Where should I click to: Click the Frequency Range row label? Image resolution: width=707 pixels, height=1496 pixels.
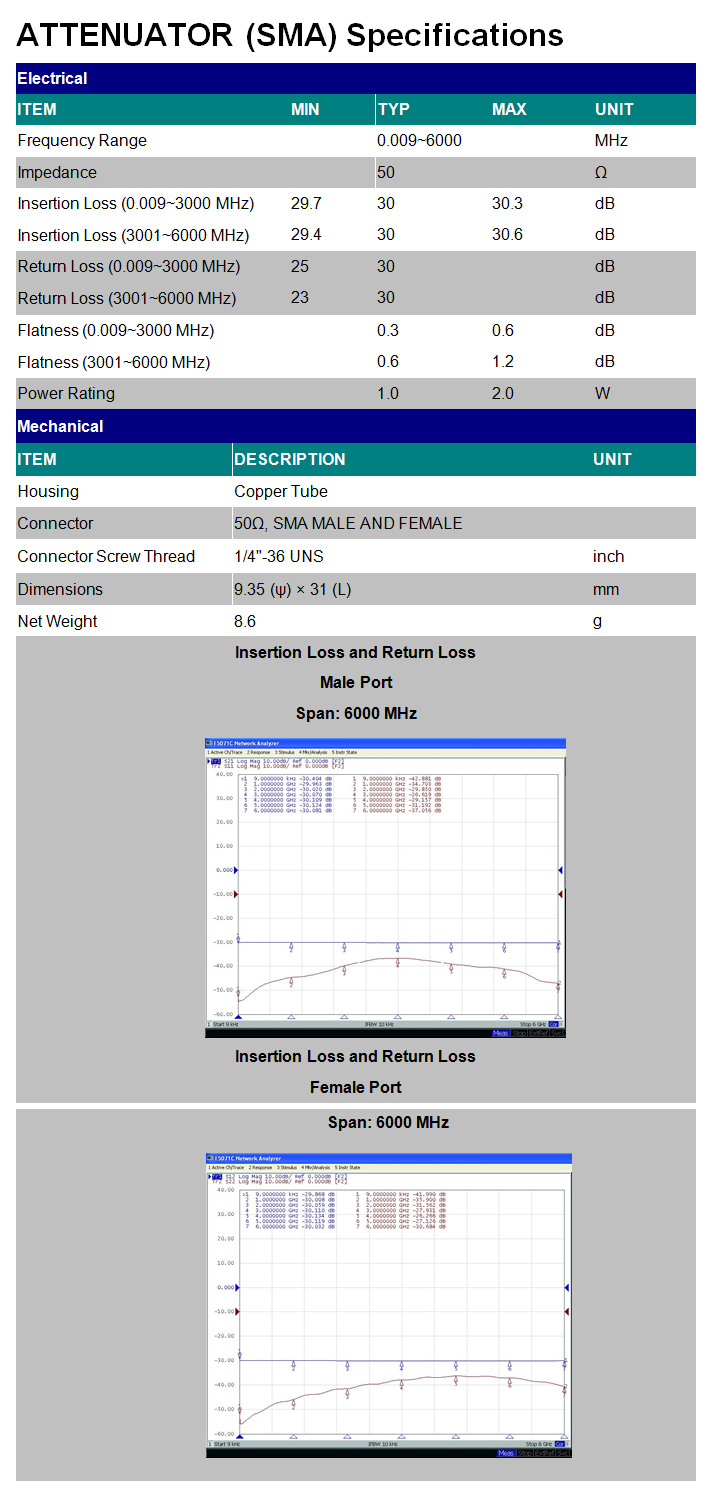pos(82,140)
